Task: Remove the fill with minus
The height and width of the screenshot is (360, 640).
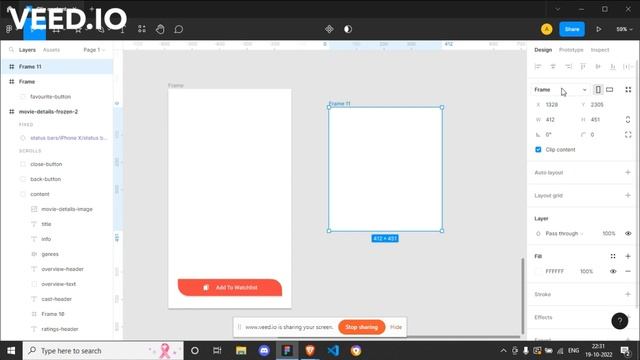Action: tap(628, 271)
